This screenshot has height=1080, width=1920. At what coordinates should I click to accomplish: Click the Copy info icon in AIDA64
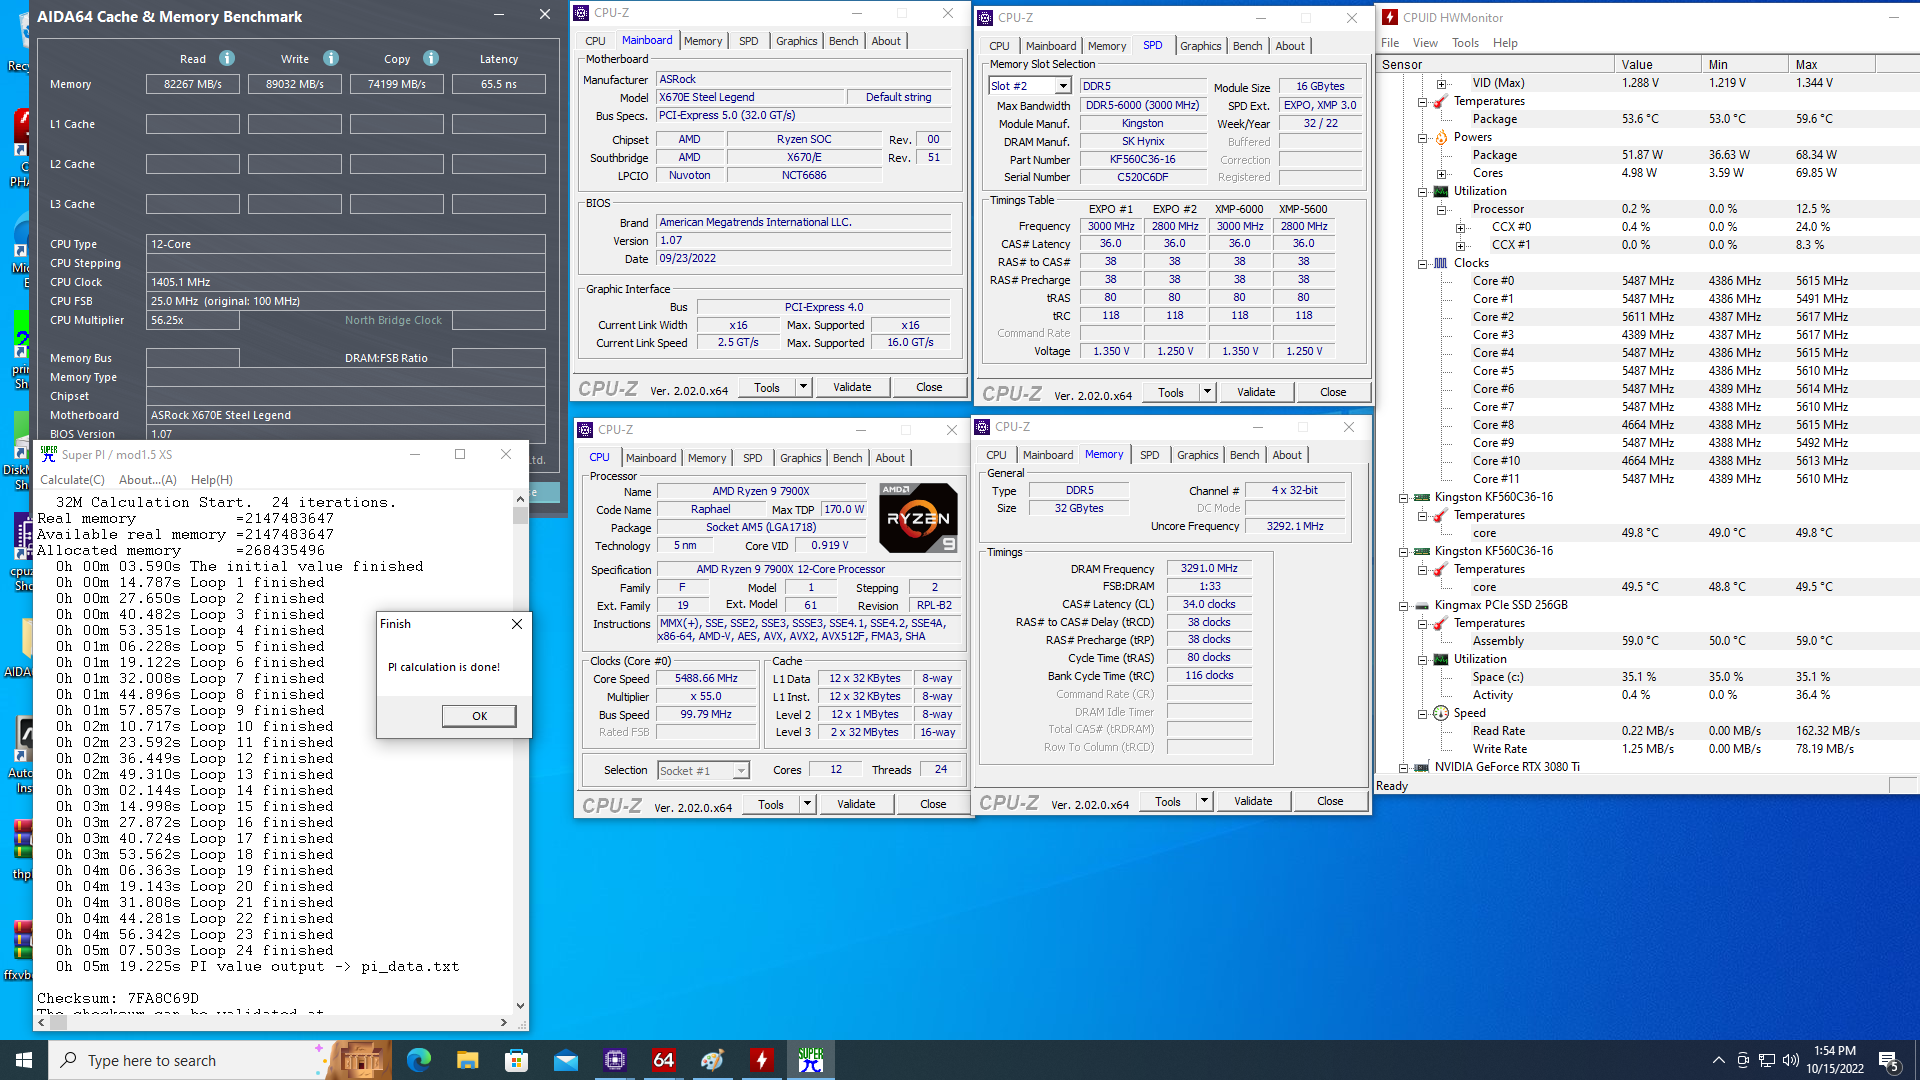coord(431,58)
